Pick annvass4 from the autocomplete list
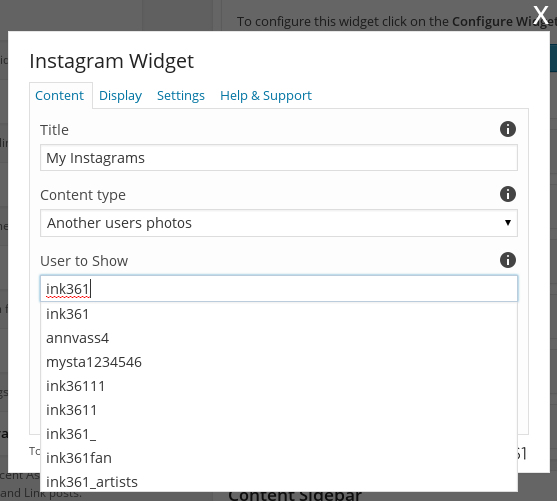557x501 pixels. tap(279, 338)
